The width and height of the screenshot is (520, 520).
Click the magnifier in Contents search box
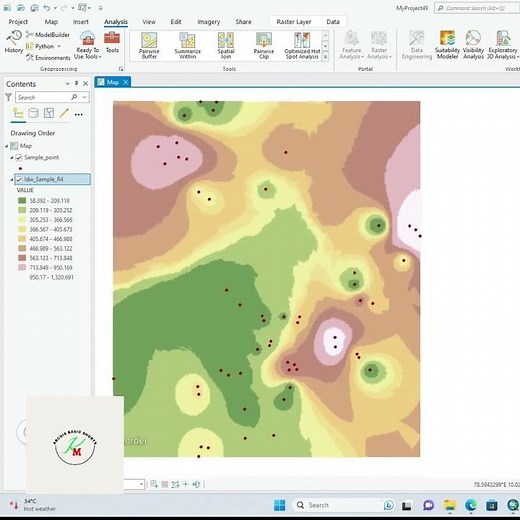coord(74,97)
